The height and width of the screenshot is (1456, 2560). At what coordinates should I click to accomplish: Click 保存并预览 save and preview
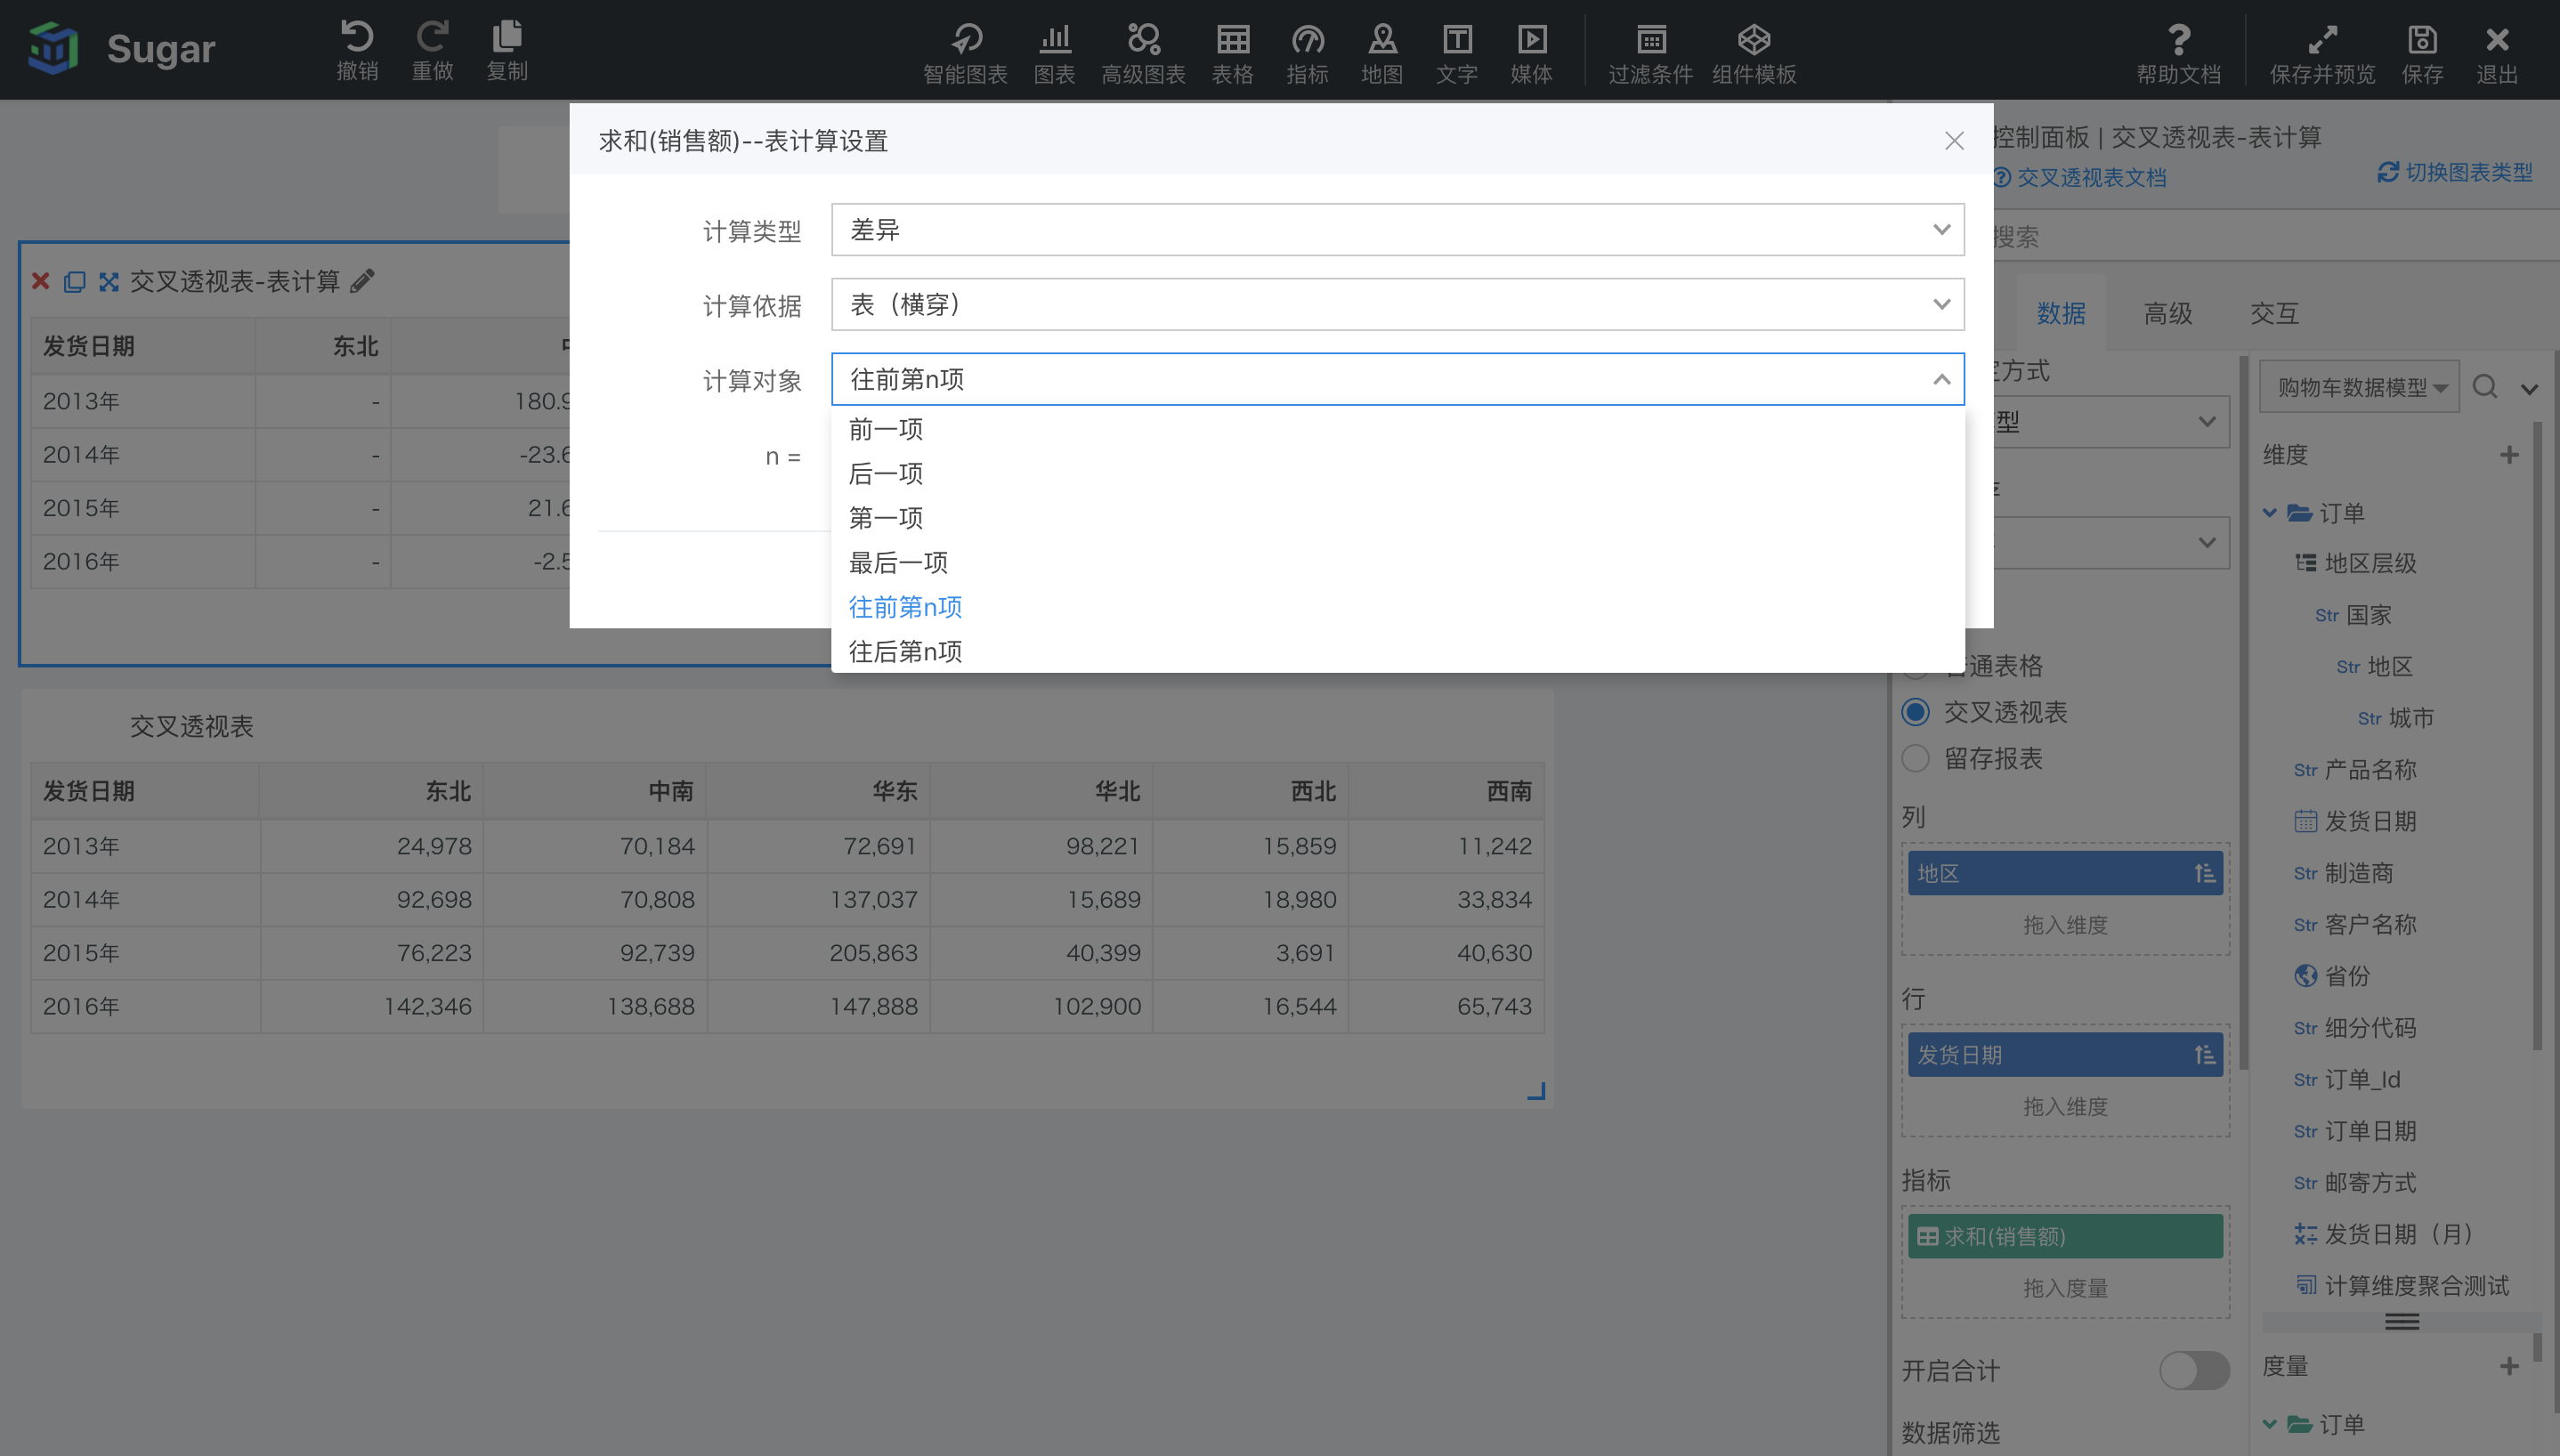tap(2322, 53)
